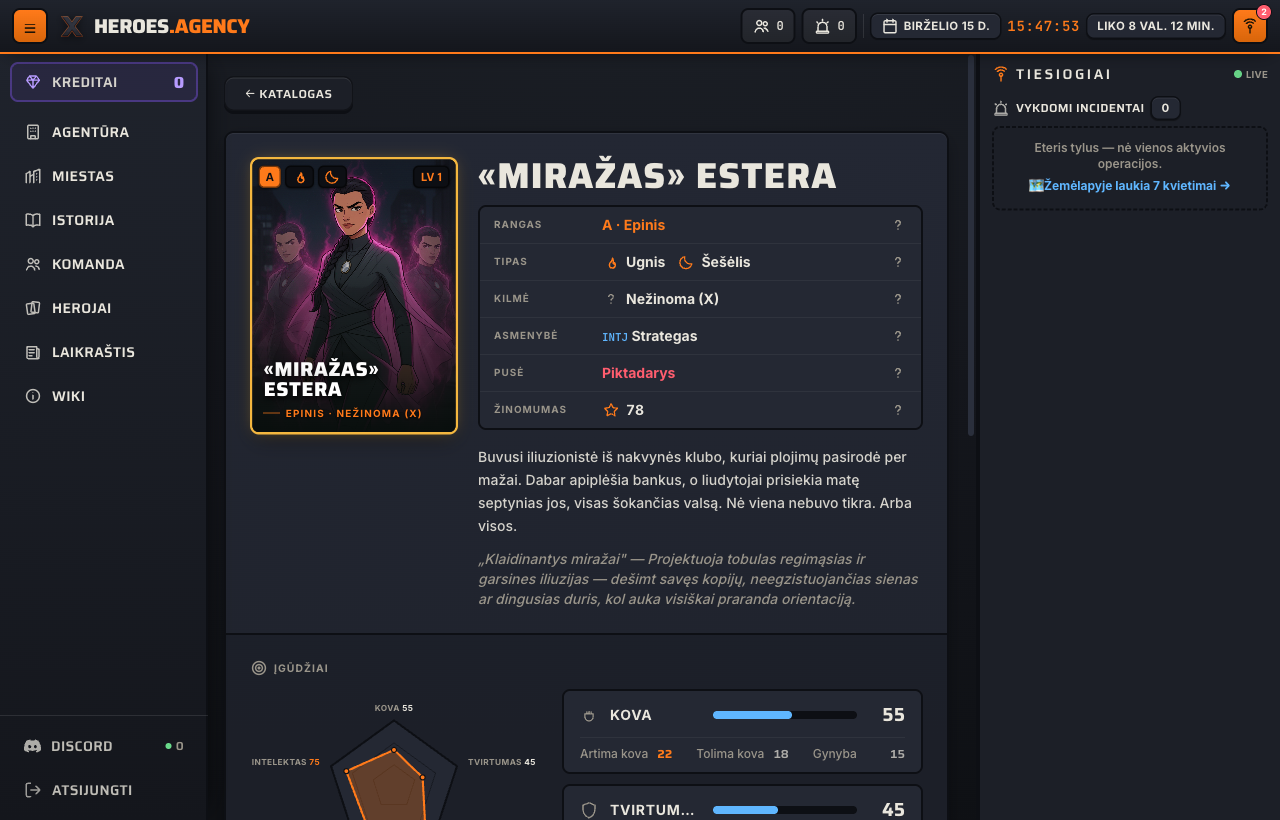Viewport: 1280px width, 820px height.
Task: Click the Artima kova 22 stat
Action: pos(626,754)
